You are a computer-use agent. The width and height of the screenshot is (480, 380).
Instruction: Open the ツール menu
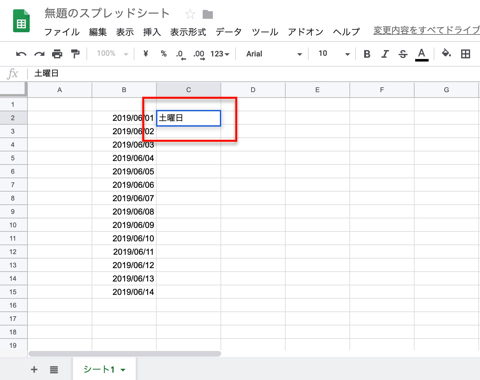265,32
